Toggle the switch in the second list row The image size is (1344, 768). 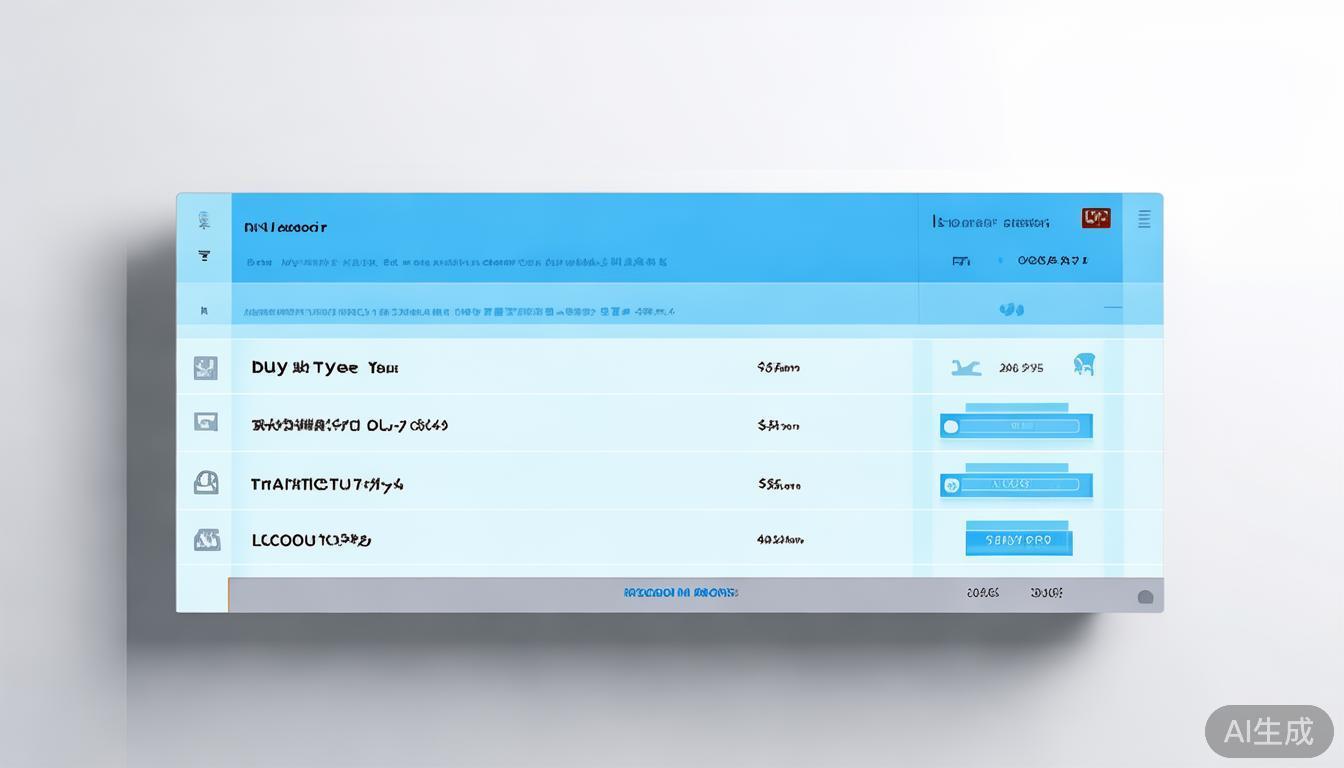pos(1015,427)
